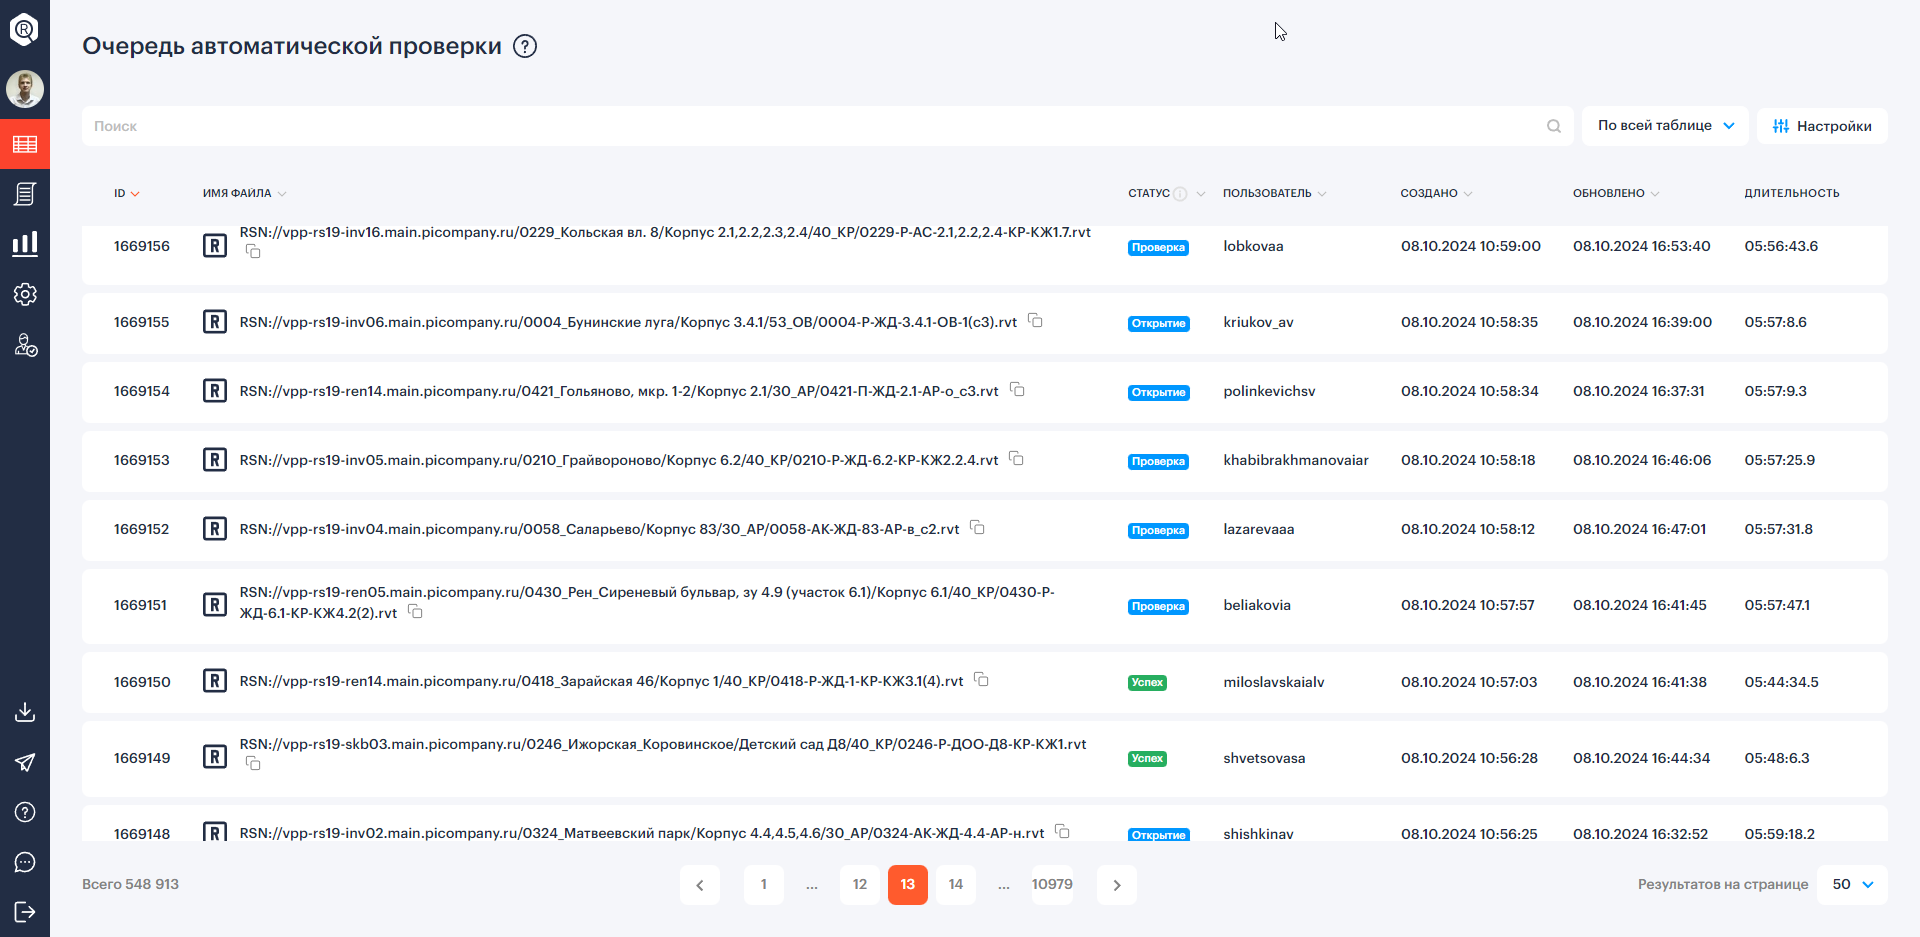Copy file path of row 1669154
This screenshot has width=1920, height=937.
point(1017,390)
